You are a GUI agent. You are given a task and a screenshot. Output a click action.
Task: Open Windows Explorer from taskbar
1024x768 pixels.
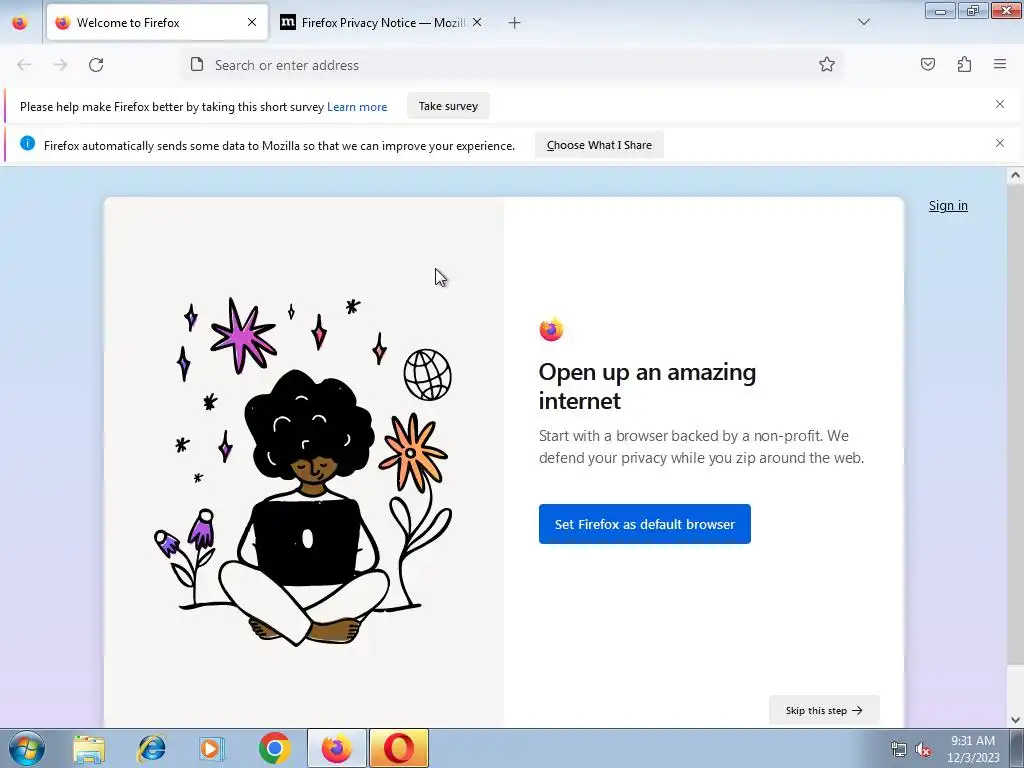coord(89,749)
